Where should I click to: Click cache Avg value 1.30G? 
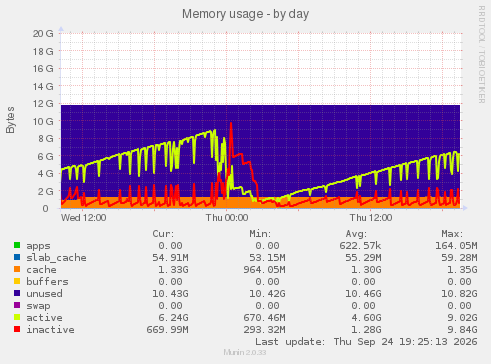coord(366,270)
